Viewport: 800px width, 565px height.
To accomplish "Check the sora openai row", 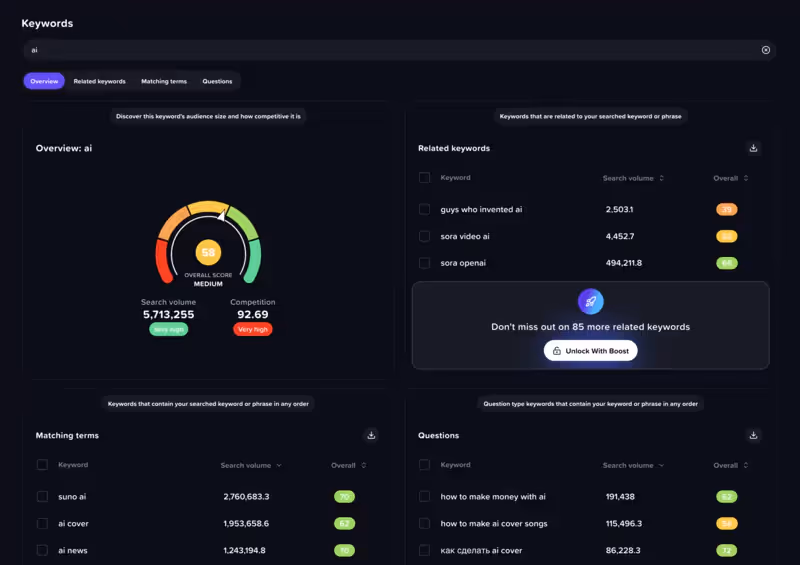I will 424,263.
